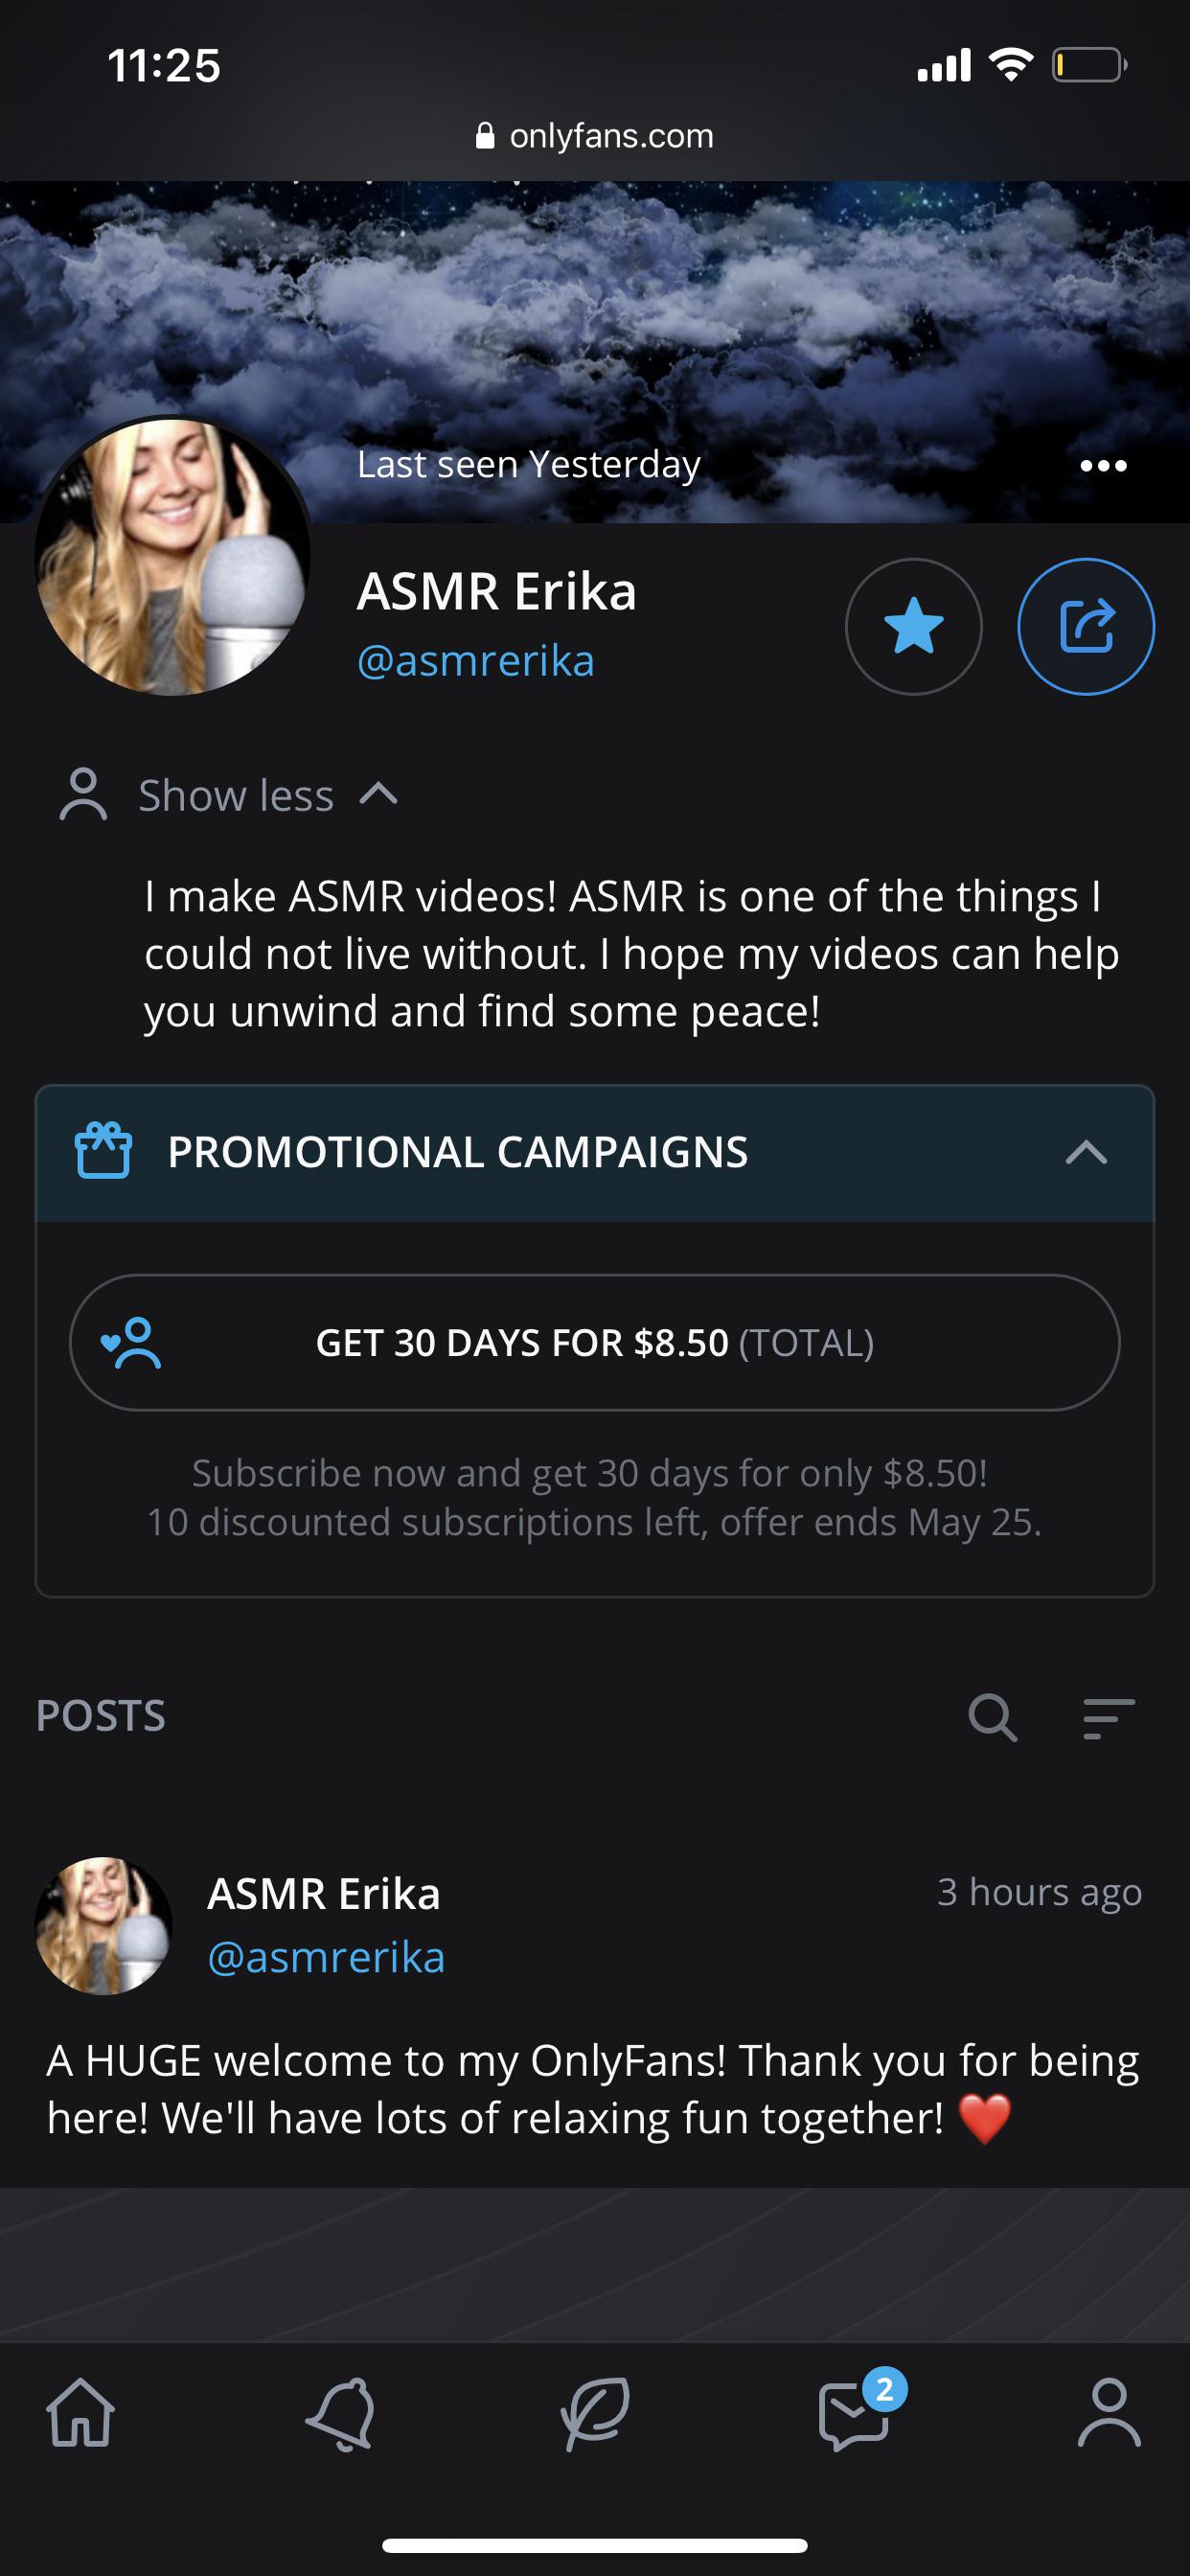Open the posts sort filter icon
This screenshot has width=1190, height=2576.
coord(1108,1718)
